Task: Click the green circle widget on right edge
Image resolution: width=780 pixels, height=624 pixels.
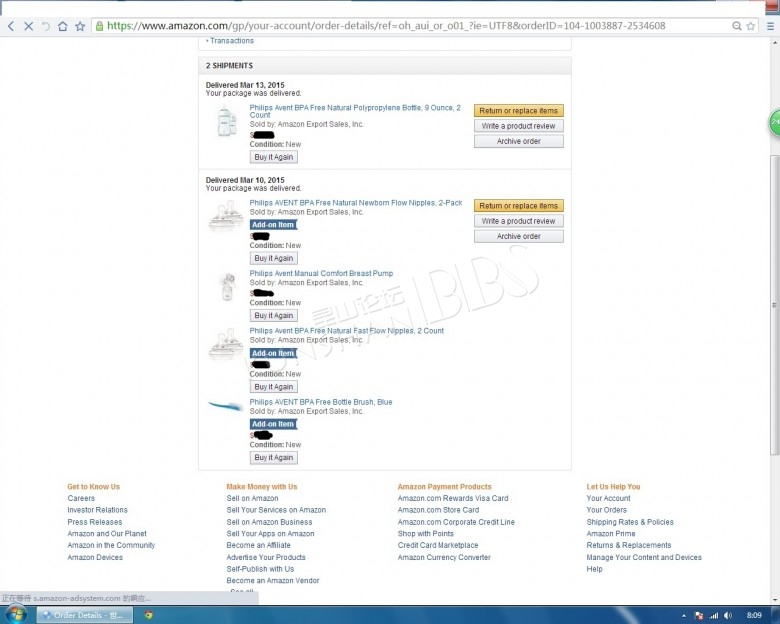Action: coord(775,122)
